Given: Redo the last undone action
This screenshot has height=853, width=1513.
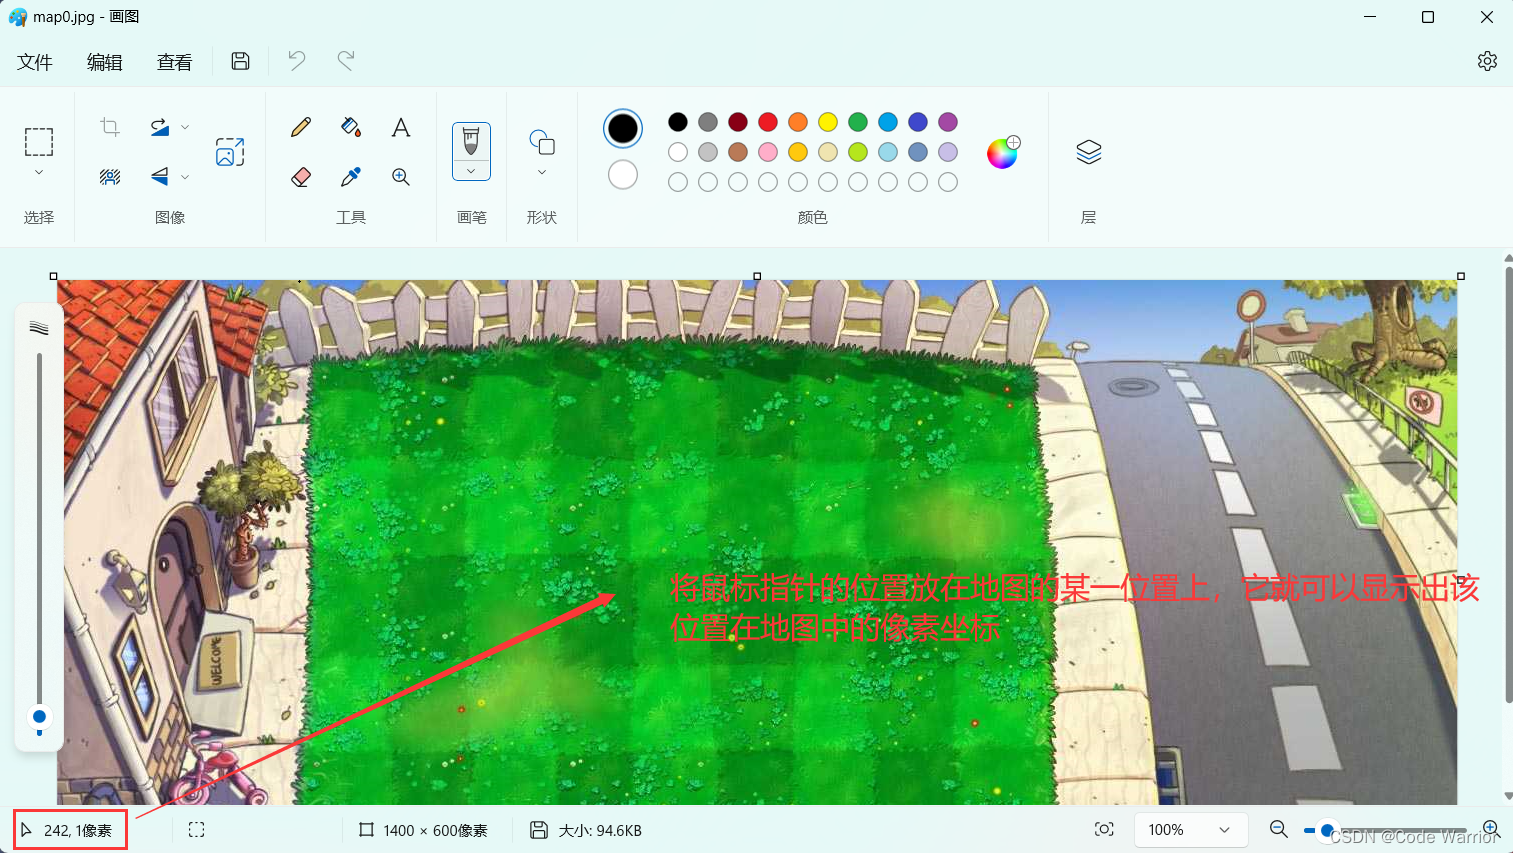Looking at the screenshot, I should point(346,61).
